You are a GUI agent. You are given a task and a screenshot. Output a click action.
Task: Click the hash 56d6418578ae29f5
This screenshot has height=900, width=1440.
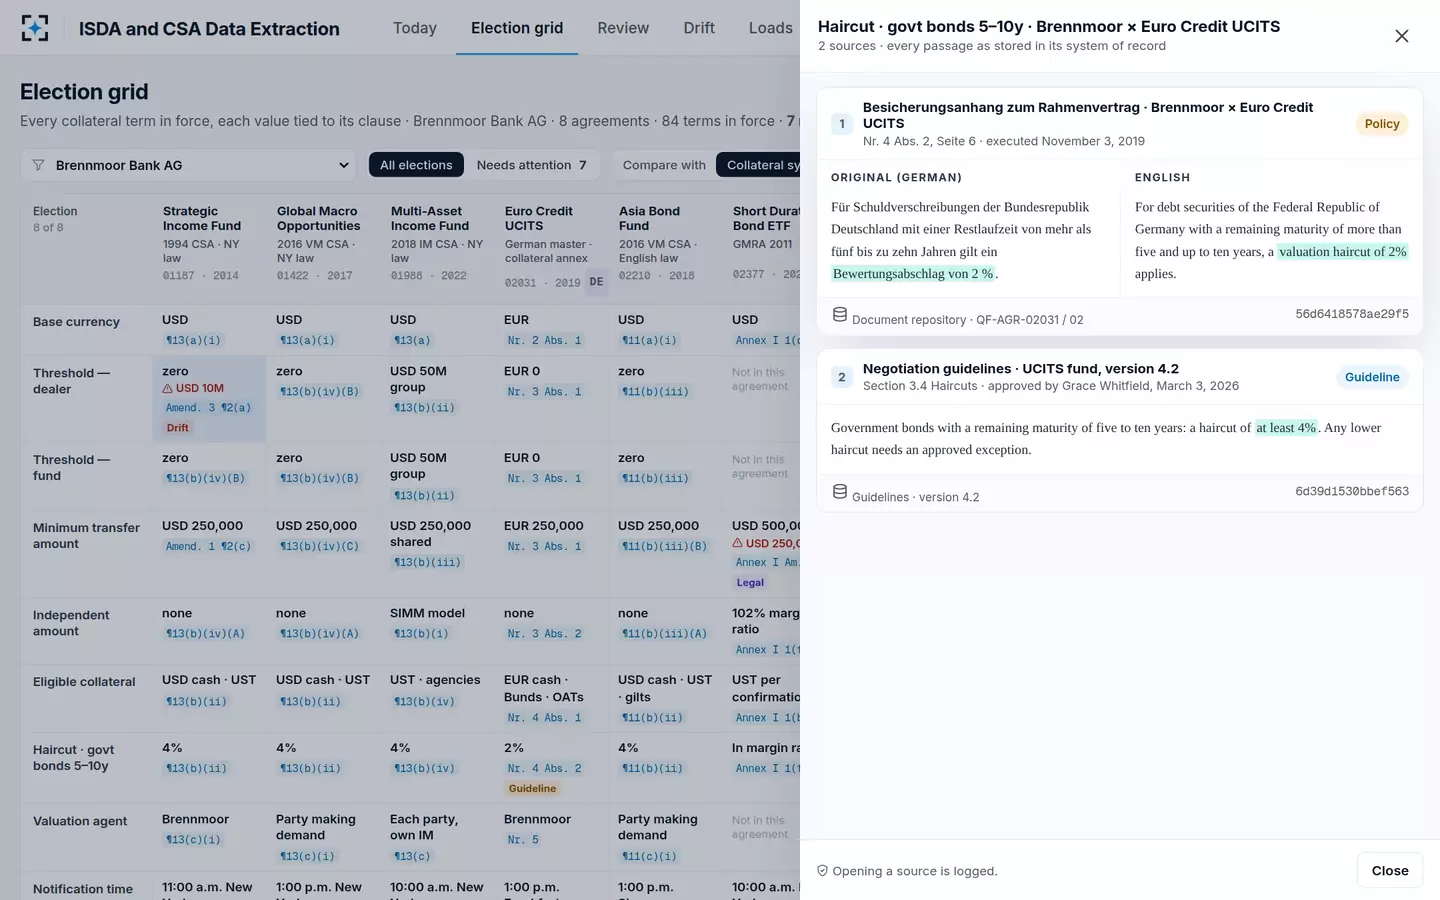click(1352, 314)
